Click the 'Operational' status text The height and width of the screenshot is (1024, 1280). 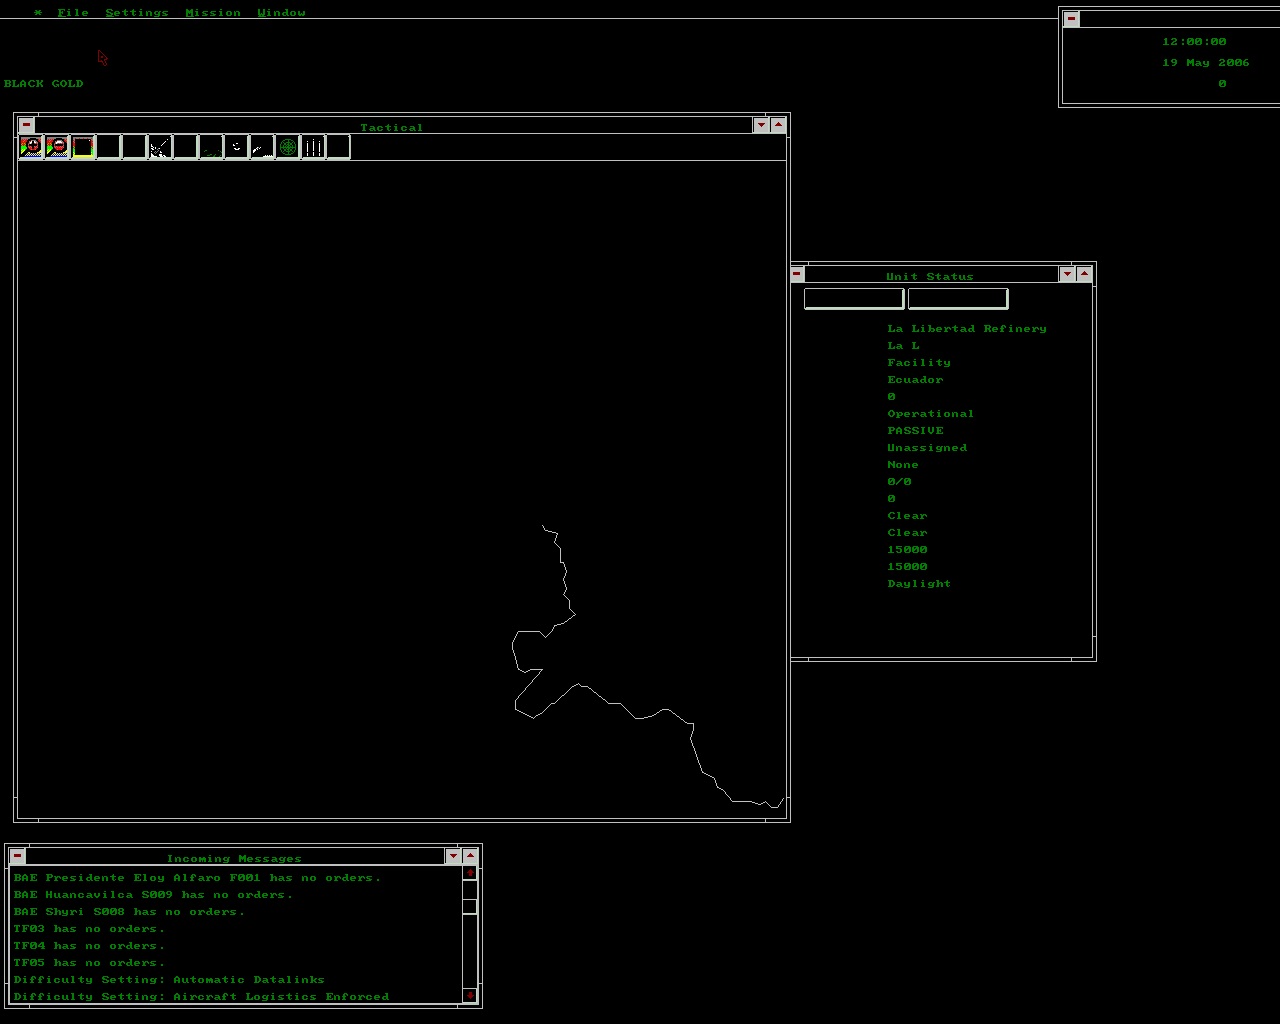pos(931,413)
